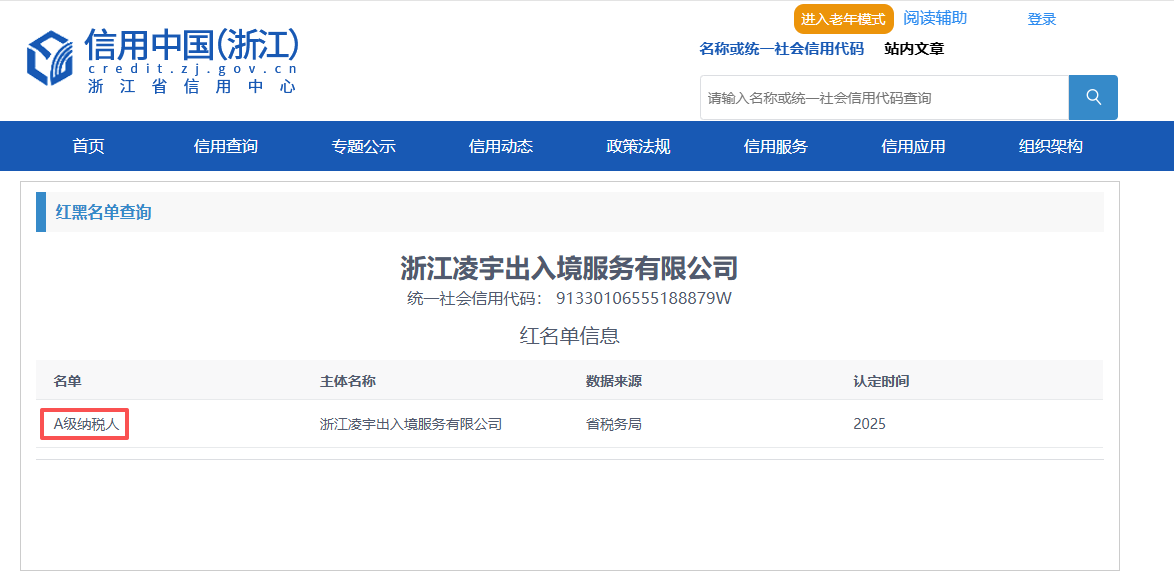The image size is (1174, 586).
Task: Click company name cell in table row
Action: pos(410,424)
